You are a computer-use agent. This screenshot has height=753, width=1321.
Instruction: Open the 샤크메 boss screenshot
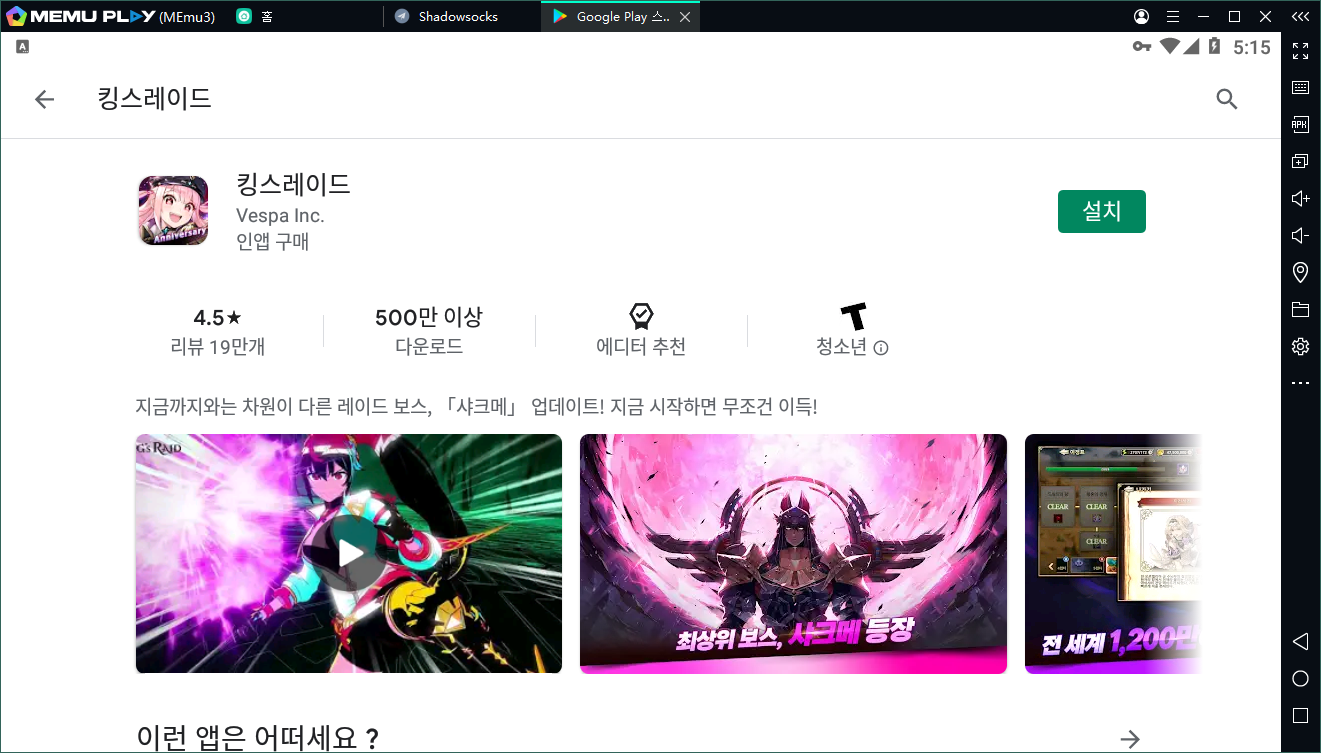point(793,553)
